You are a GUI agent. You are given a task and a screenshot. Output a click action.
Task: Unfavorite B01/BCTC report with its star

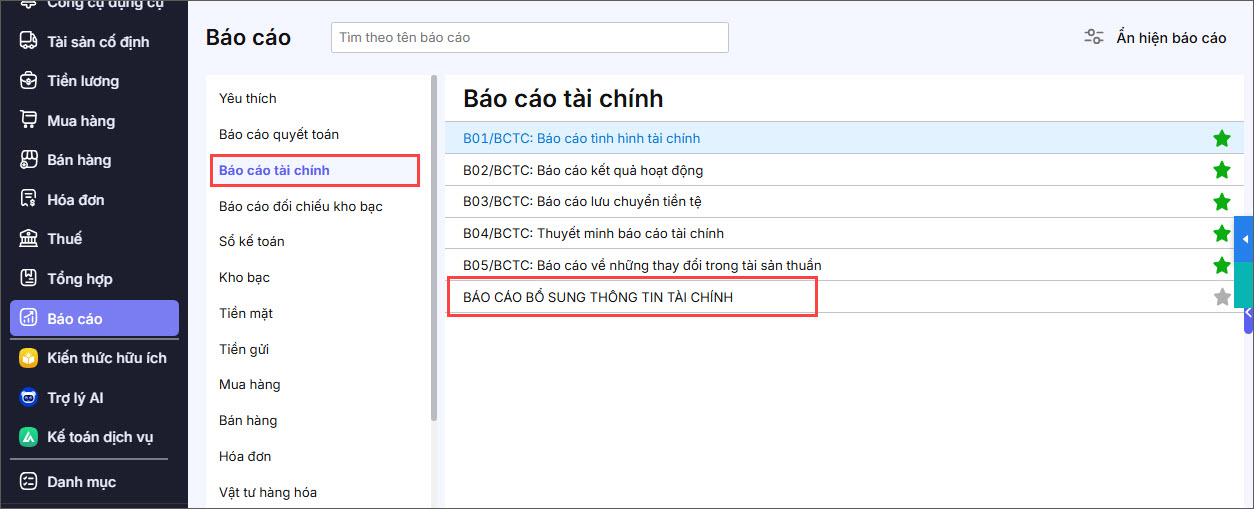pyautogui.click(x=1222, y=138)
